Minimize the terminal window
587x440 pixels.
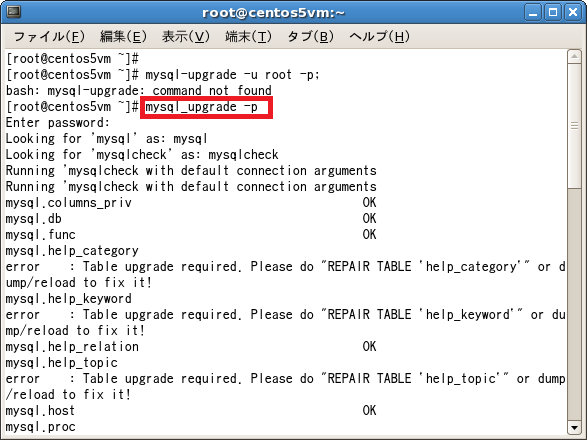(x=533, y=12)
